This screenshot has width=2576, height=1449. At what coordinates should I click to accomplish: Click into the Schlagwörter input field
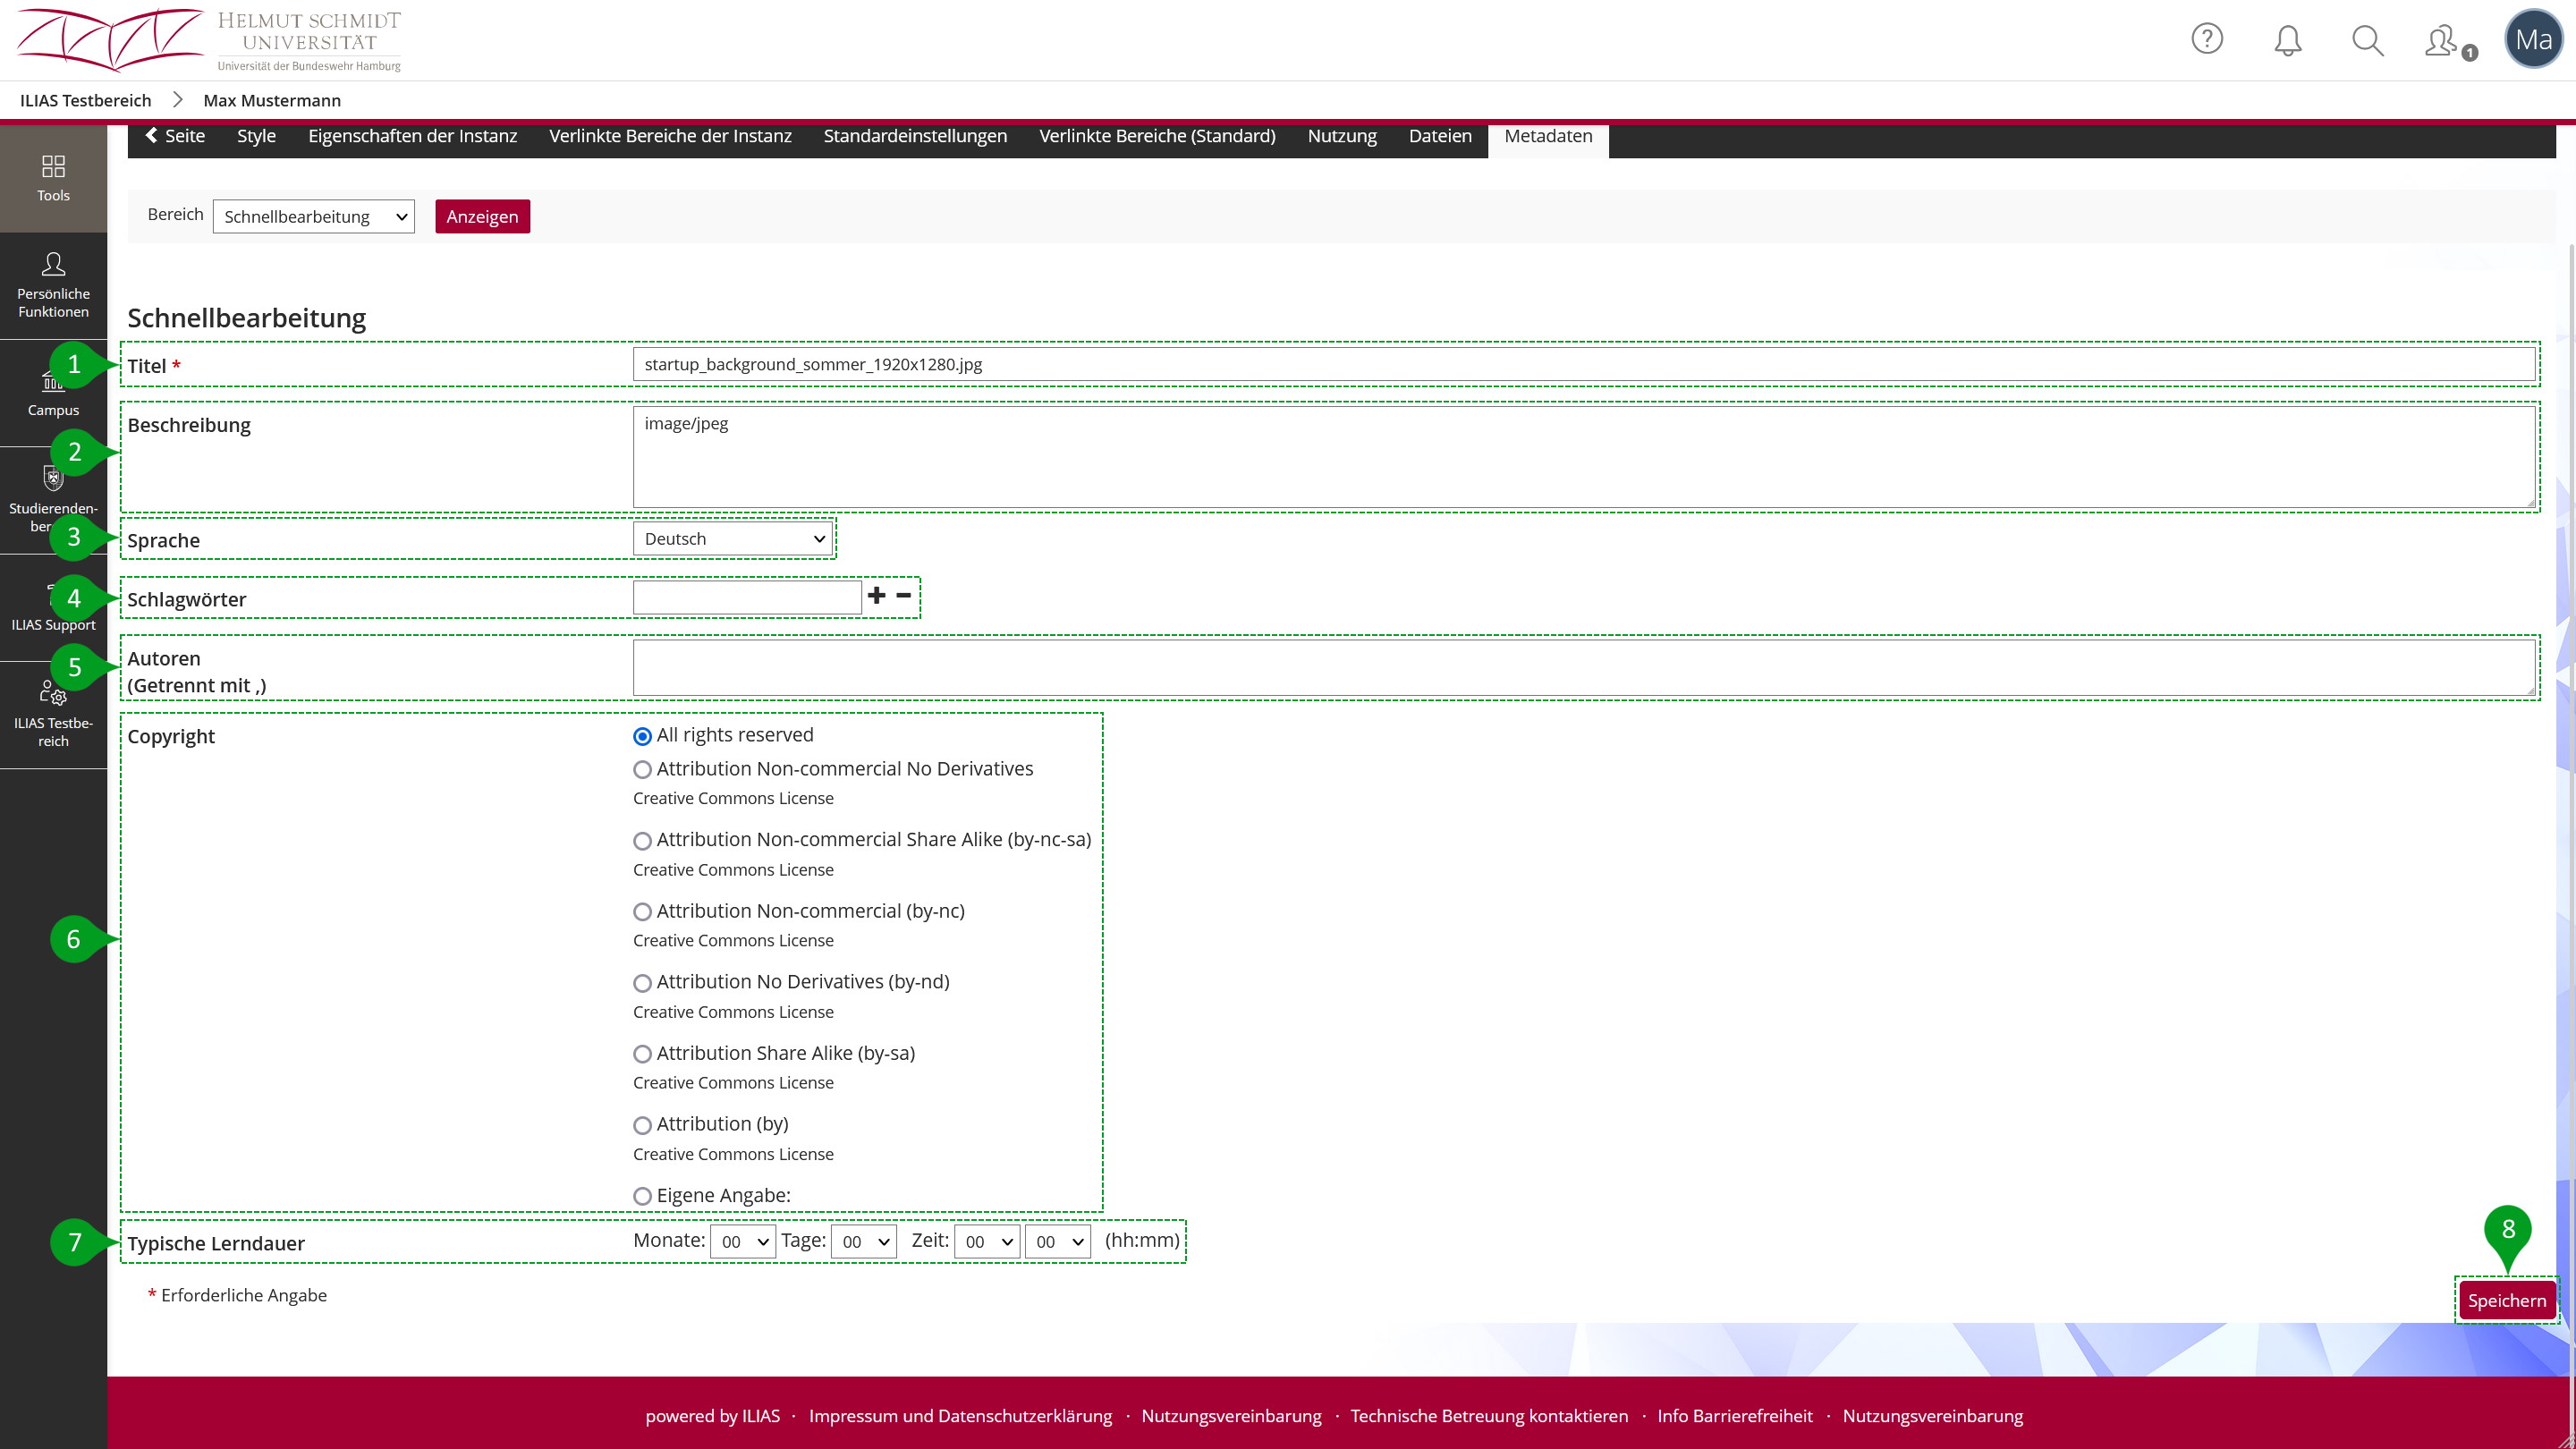pos(747,597)
